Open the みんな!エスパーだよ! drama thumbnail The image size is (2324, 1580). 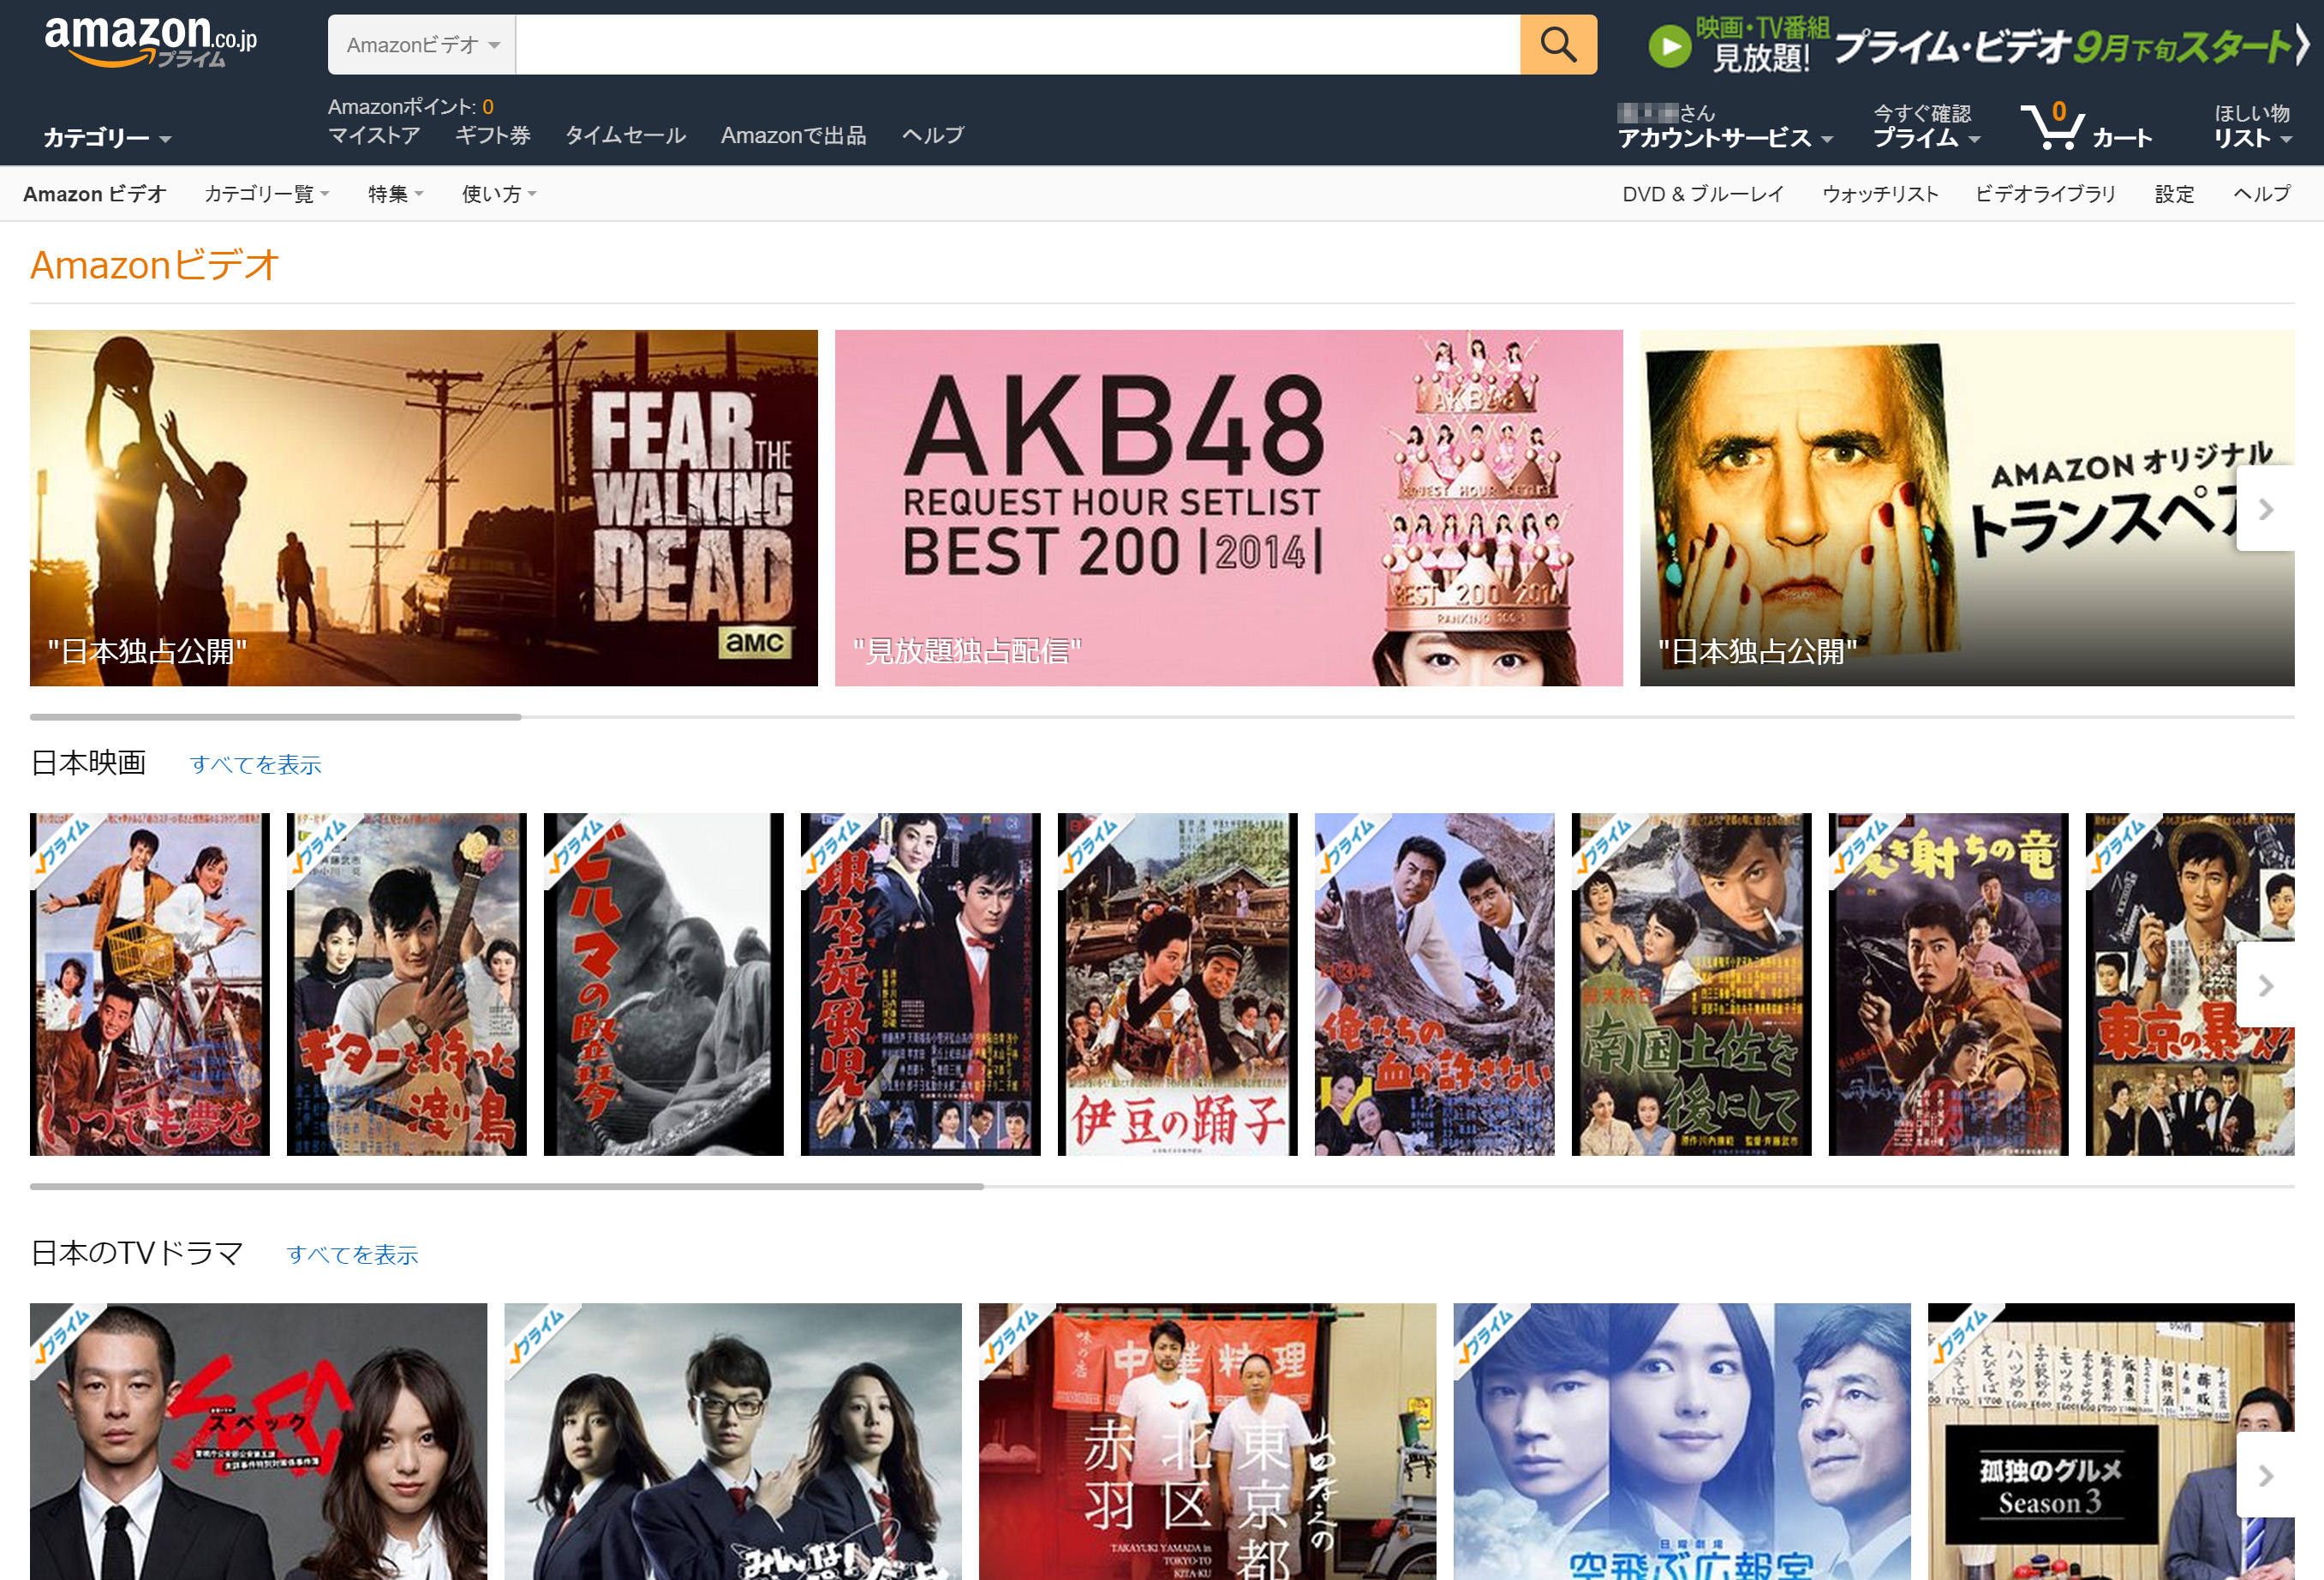(733, 1441)
